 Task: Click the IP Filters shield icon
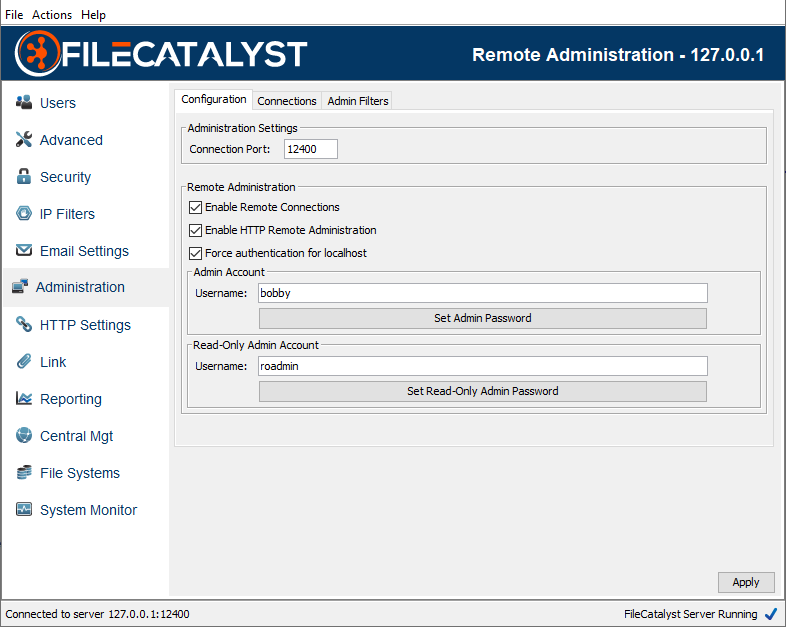[x=24, y=214]
